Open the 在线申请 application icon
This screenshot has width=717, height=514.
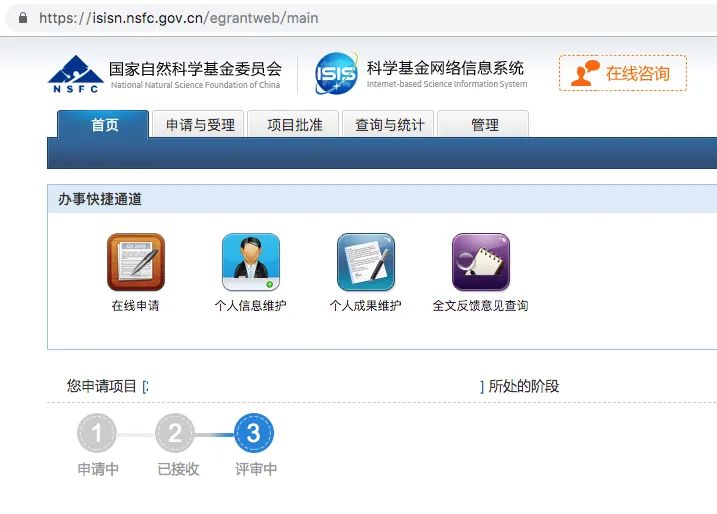coord(136,262)
